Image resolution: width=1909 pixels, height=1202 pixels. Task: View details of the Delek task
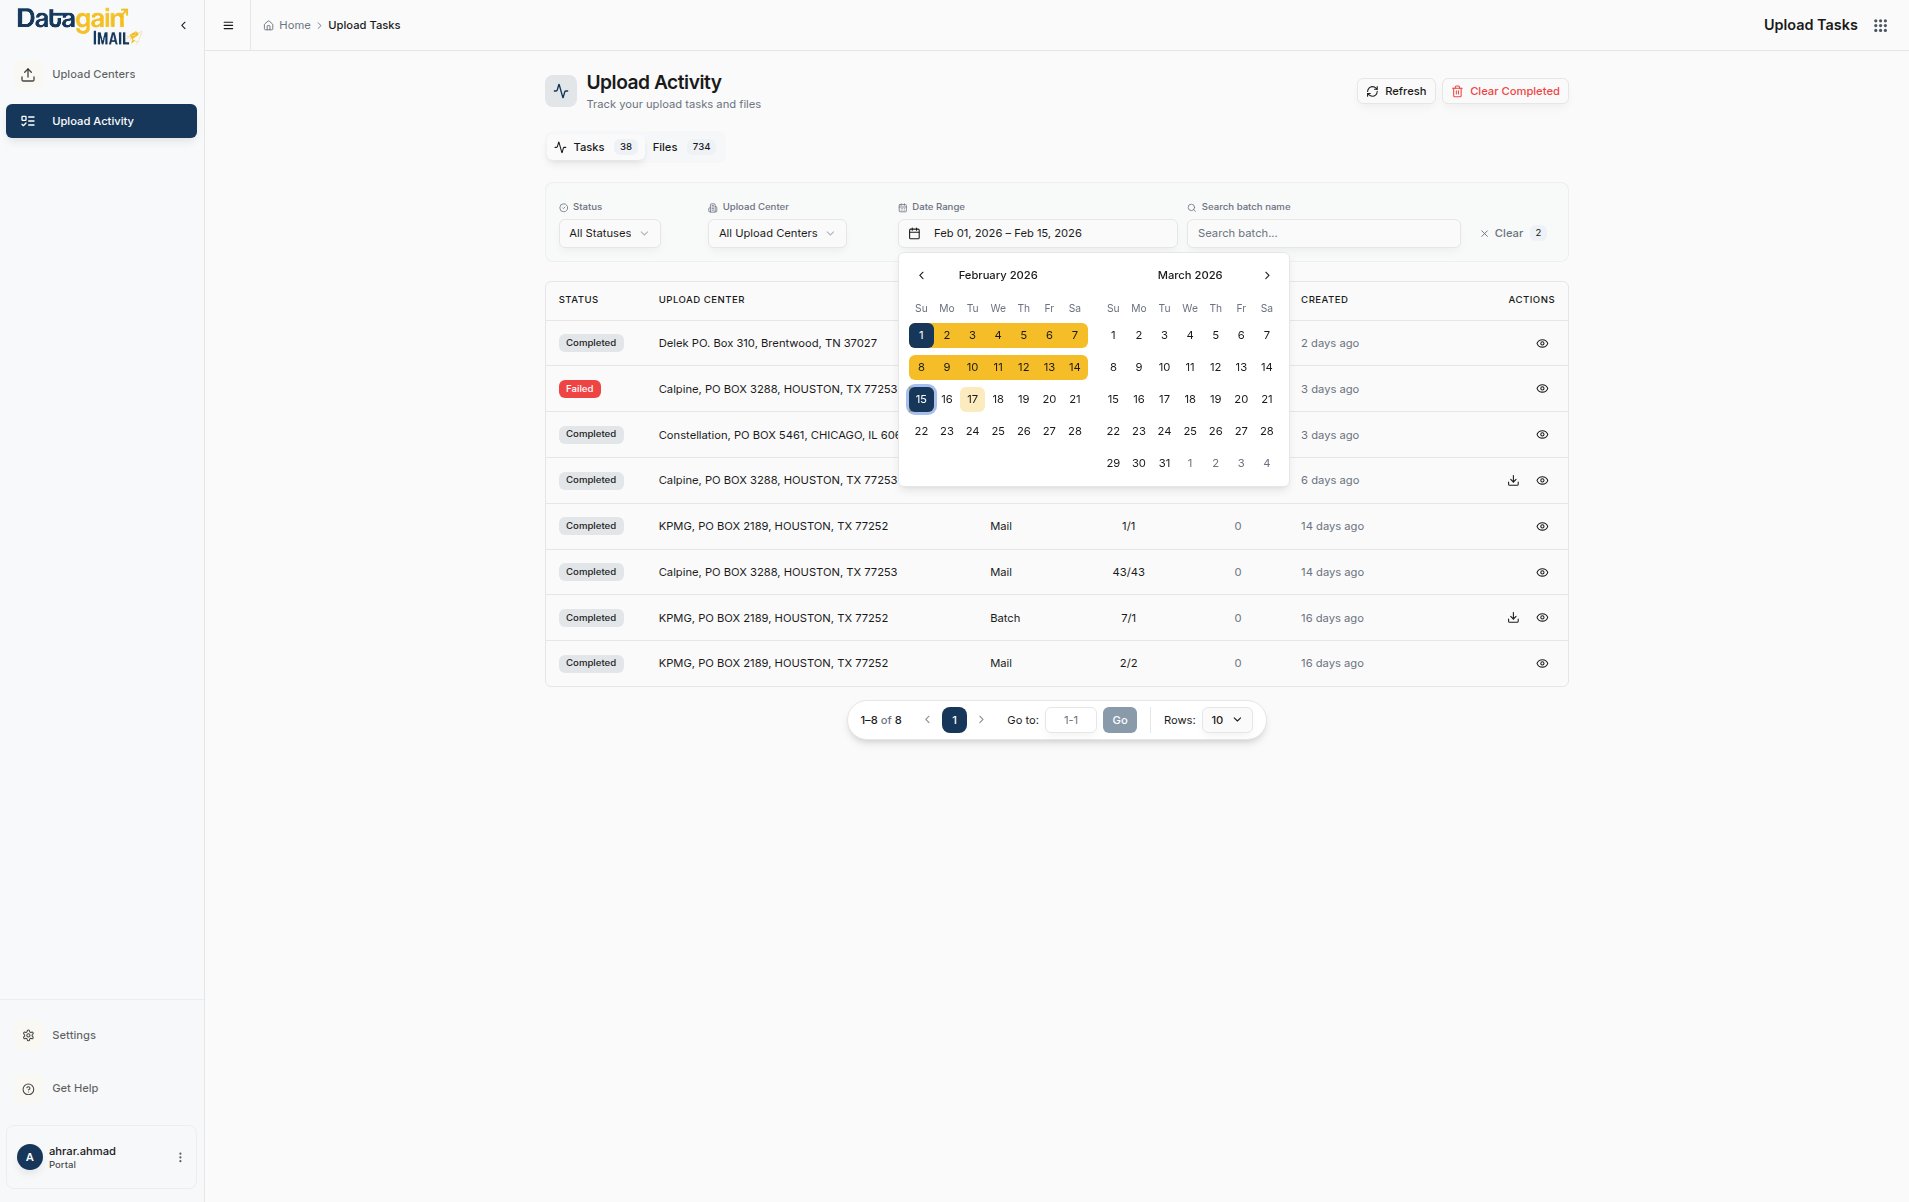tap(1542, 343)
